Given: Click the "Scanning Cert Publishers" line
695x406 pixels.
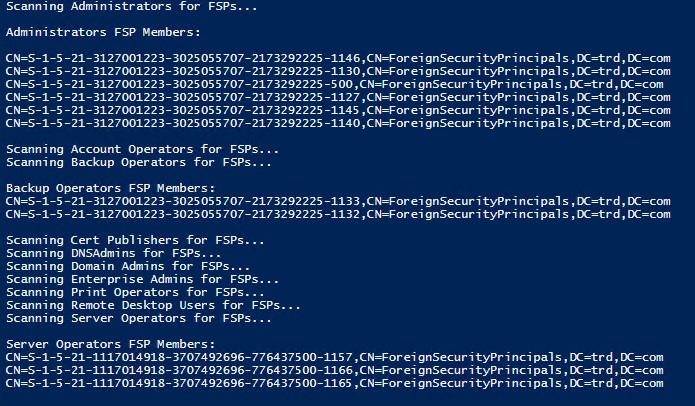Looking at the screenshot, I should click(x=135, y=240).
